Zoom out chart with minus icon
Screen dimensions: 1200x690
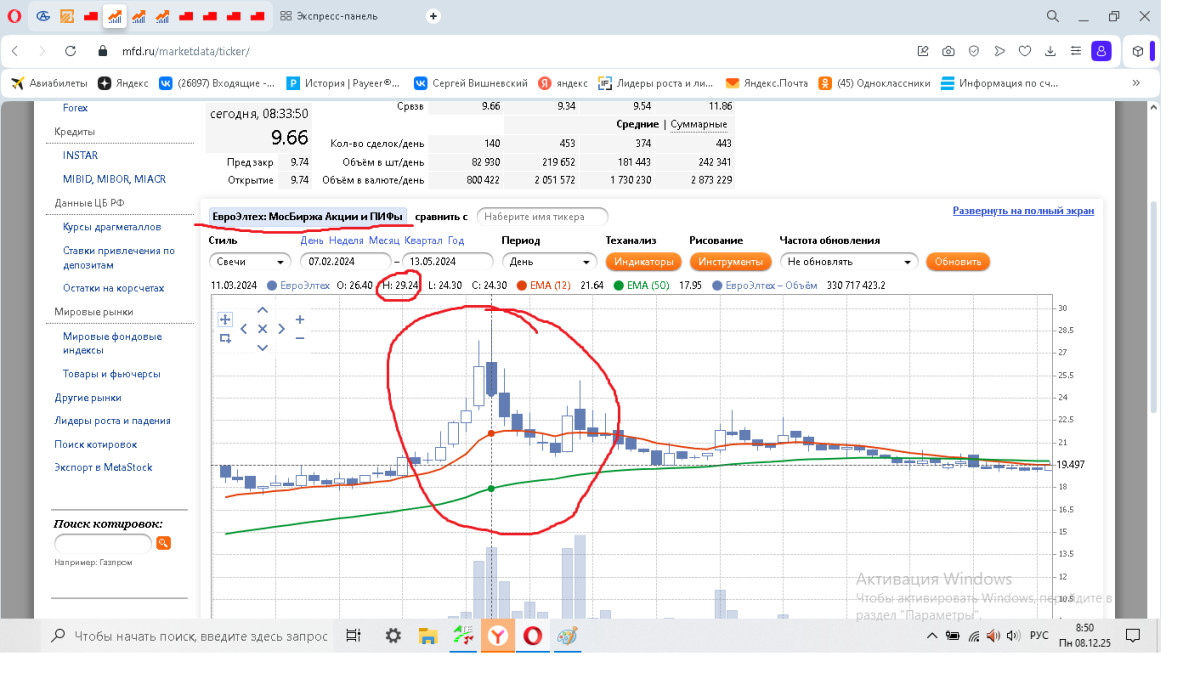(x=300, y=338)
